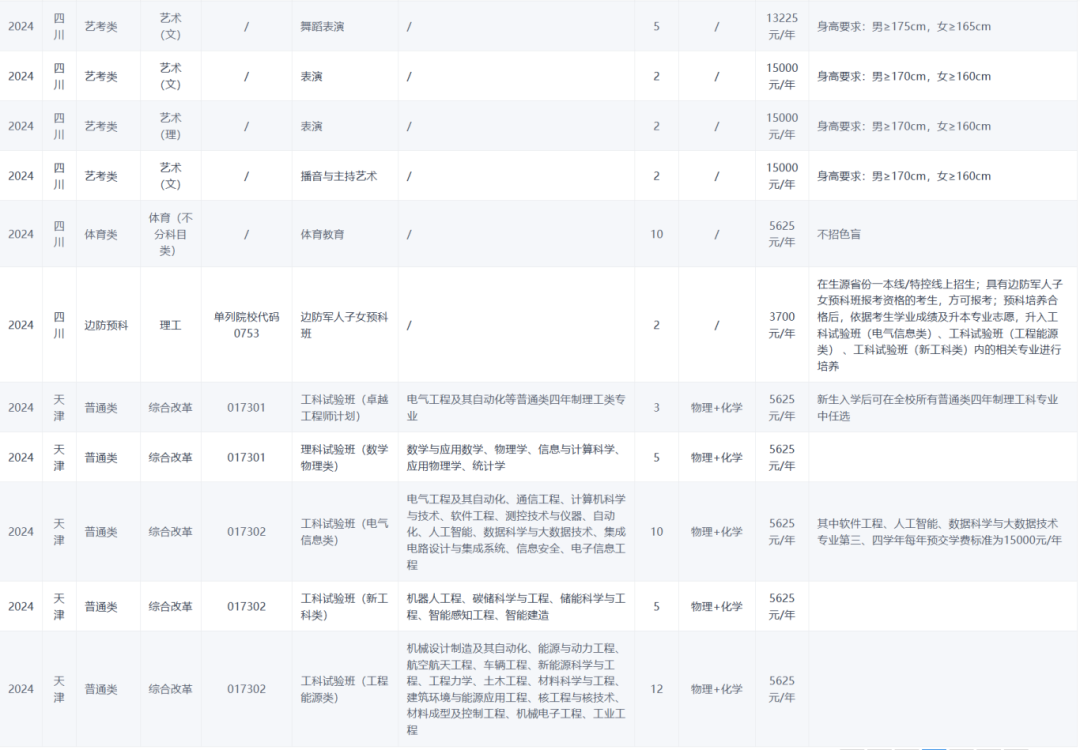
Task: Select the 工科试验班（新工科类）cell
Action: tap(344, 607)
